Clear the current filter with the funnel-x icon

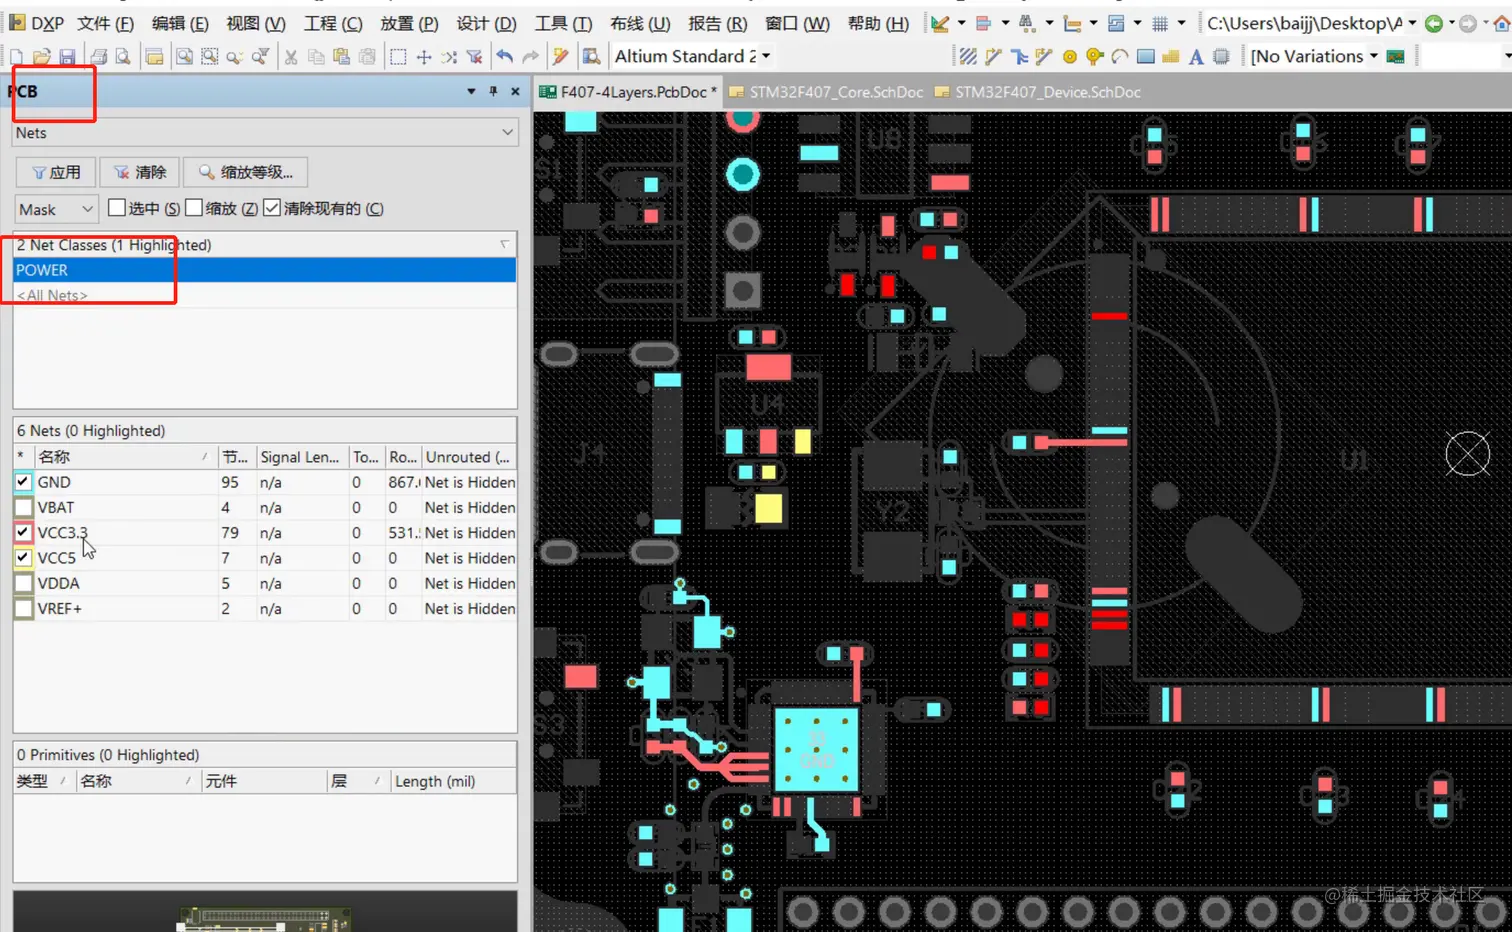click(474, 57)
